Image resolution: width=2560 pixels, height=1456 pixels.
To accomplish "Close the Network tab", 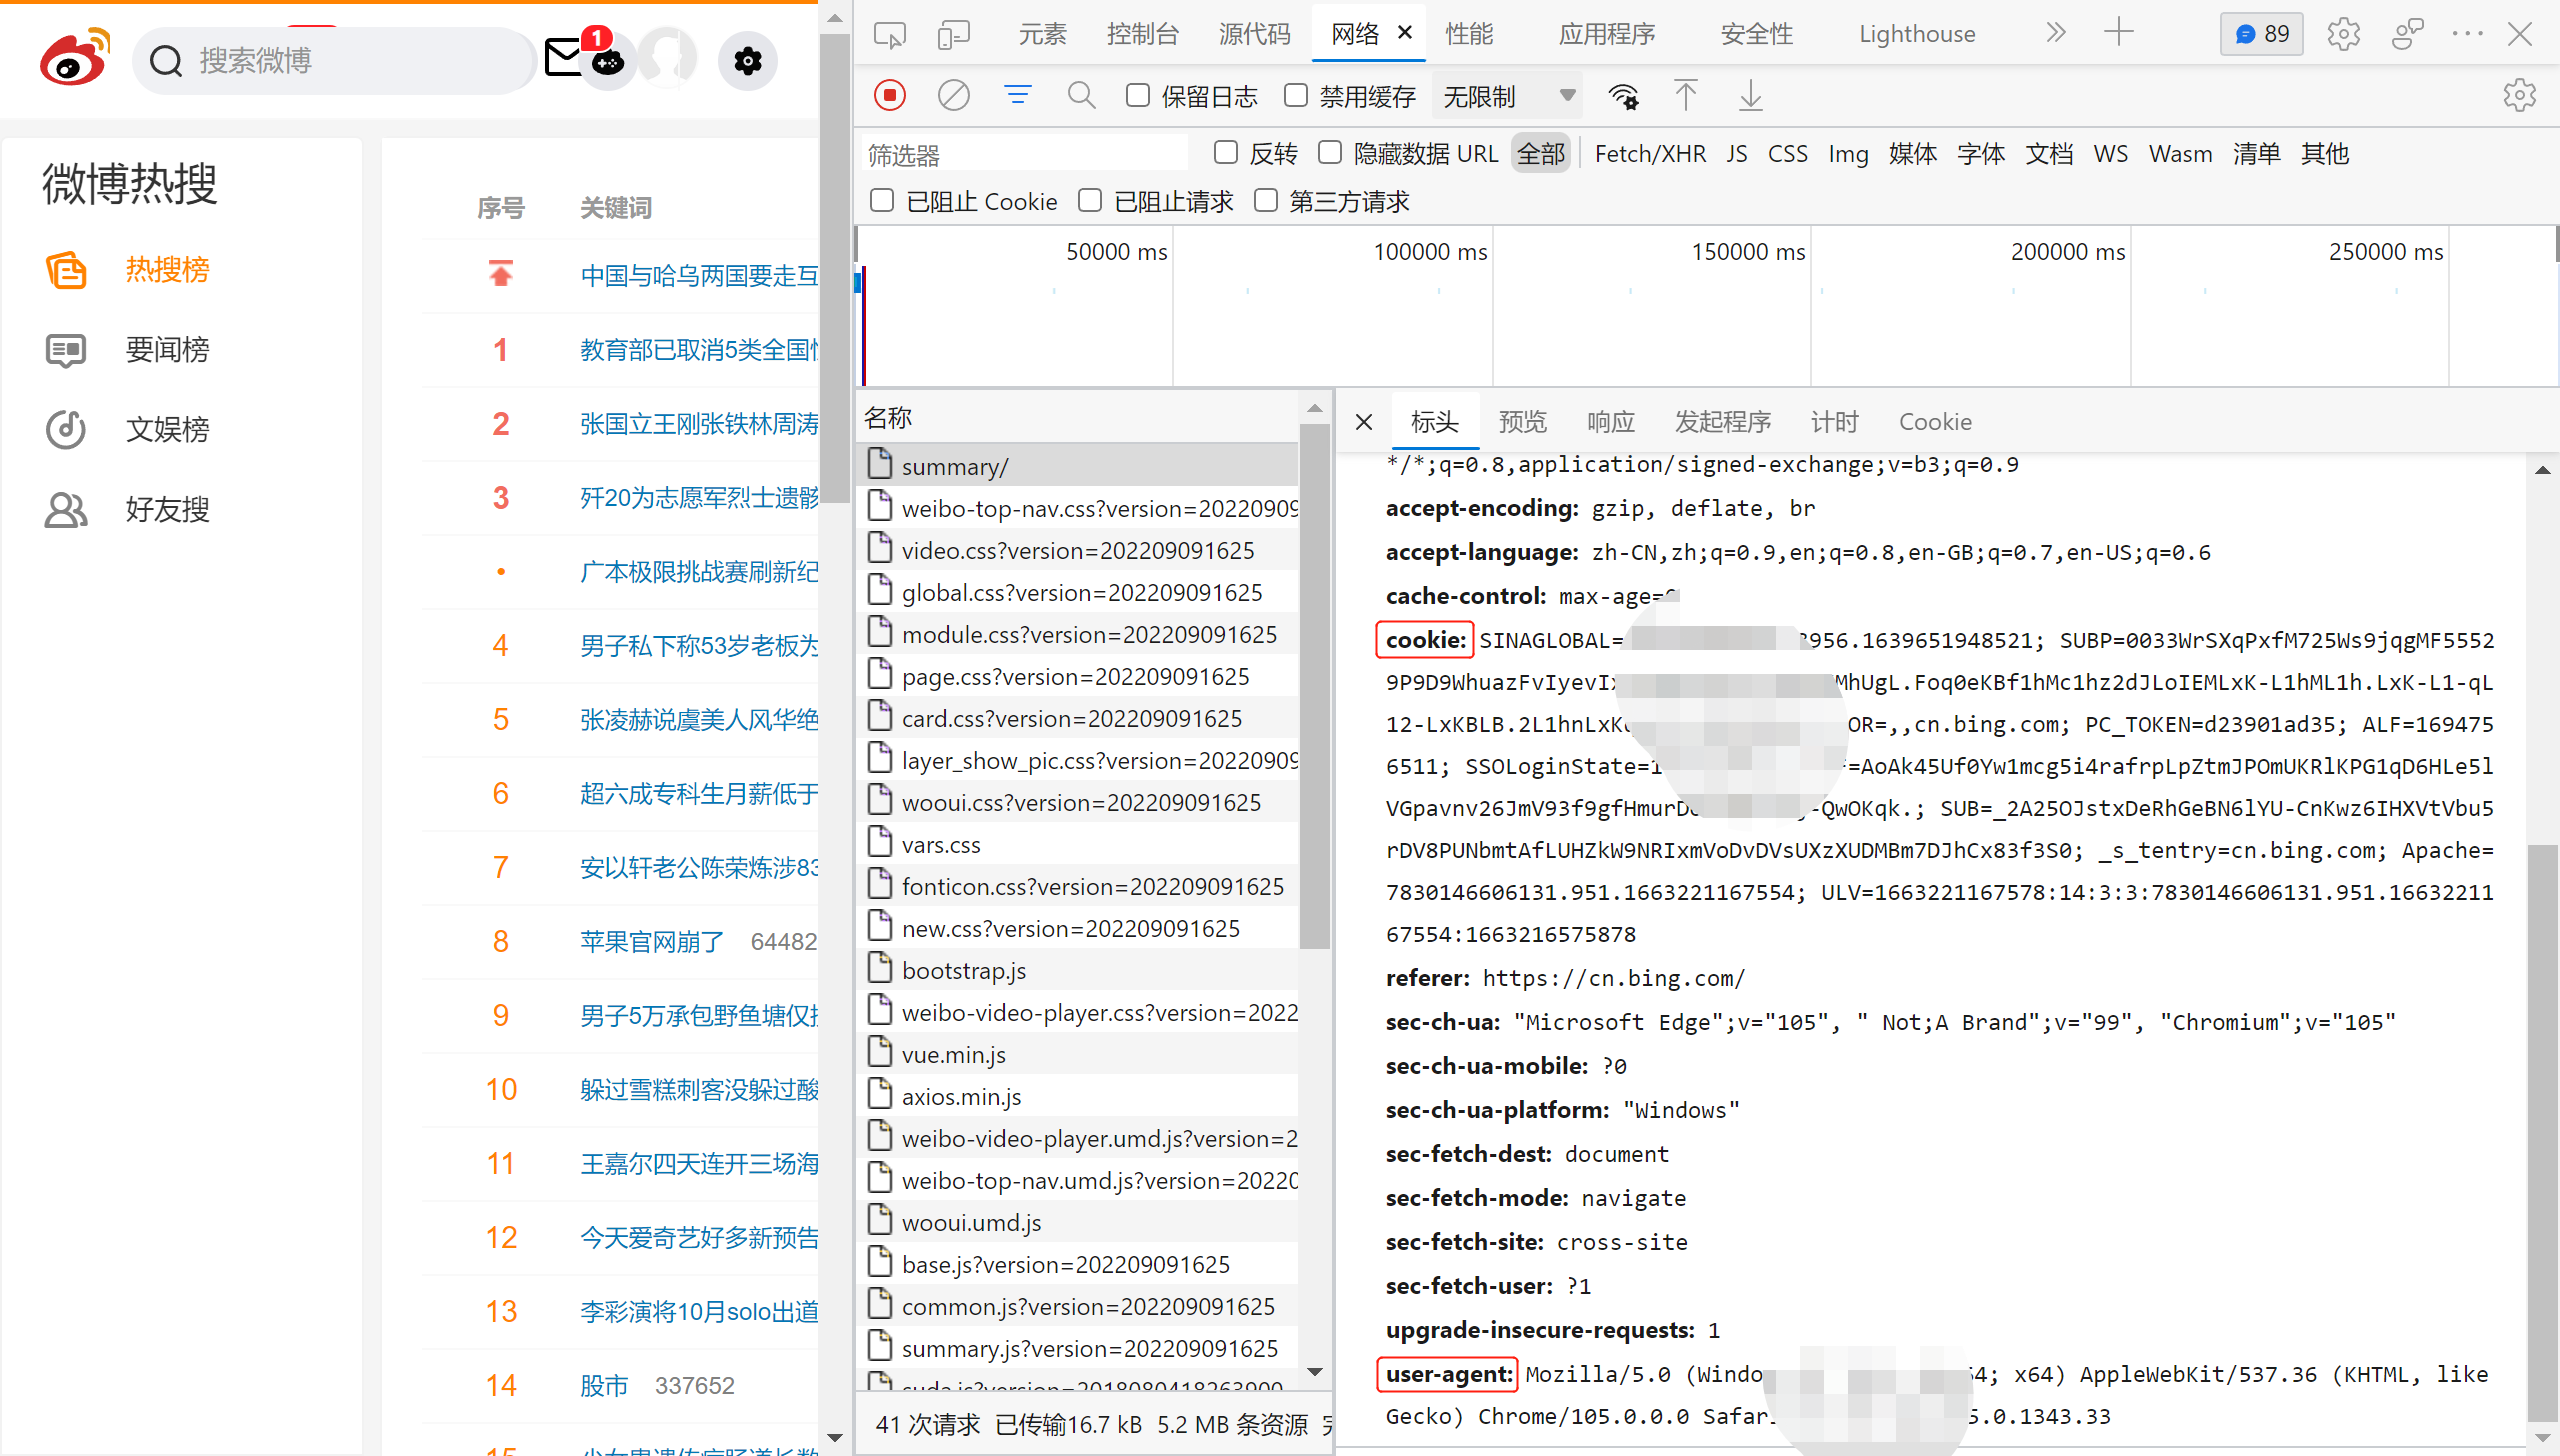I will pos(1405,33).
